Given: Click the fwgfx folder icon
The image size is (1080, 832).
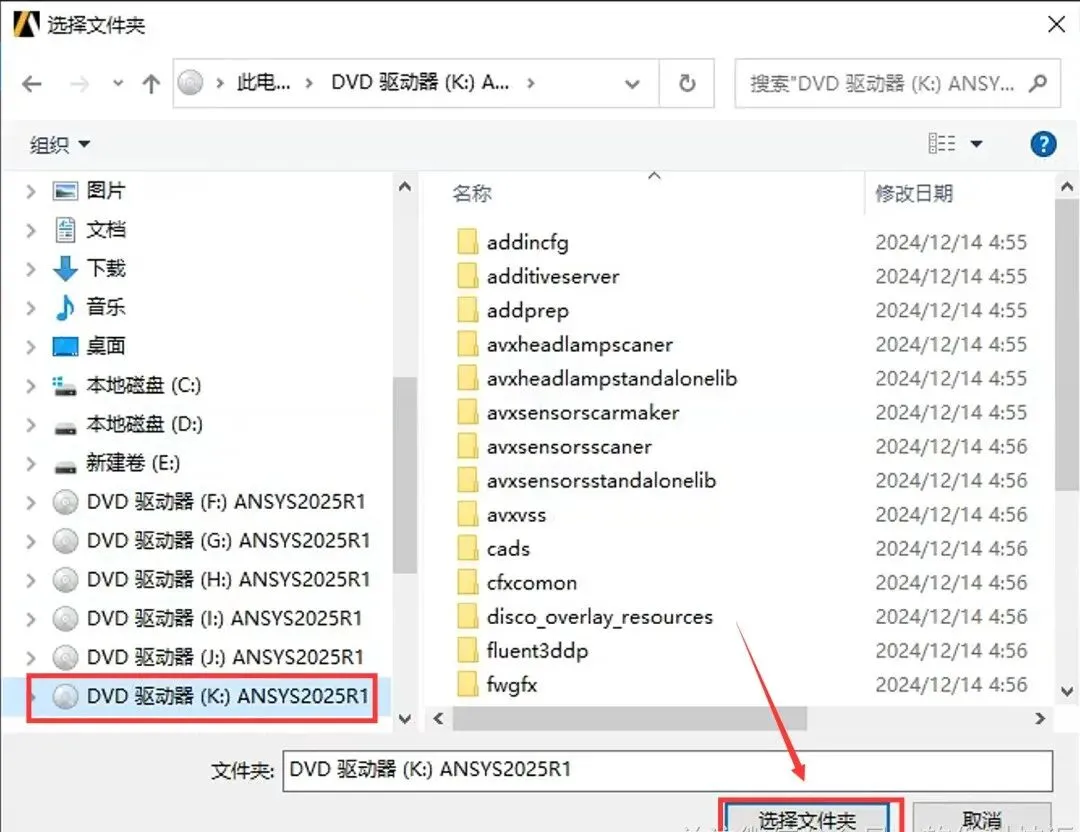Looking at the screenshot, I should tap(467, 685).
